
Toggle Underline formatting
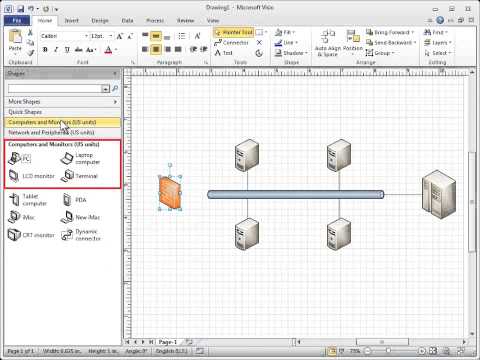(x=67, y=50)
